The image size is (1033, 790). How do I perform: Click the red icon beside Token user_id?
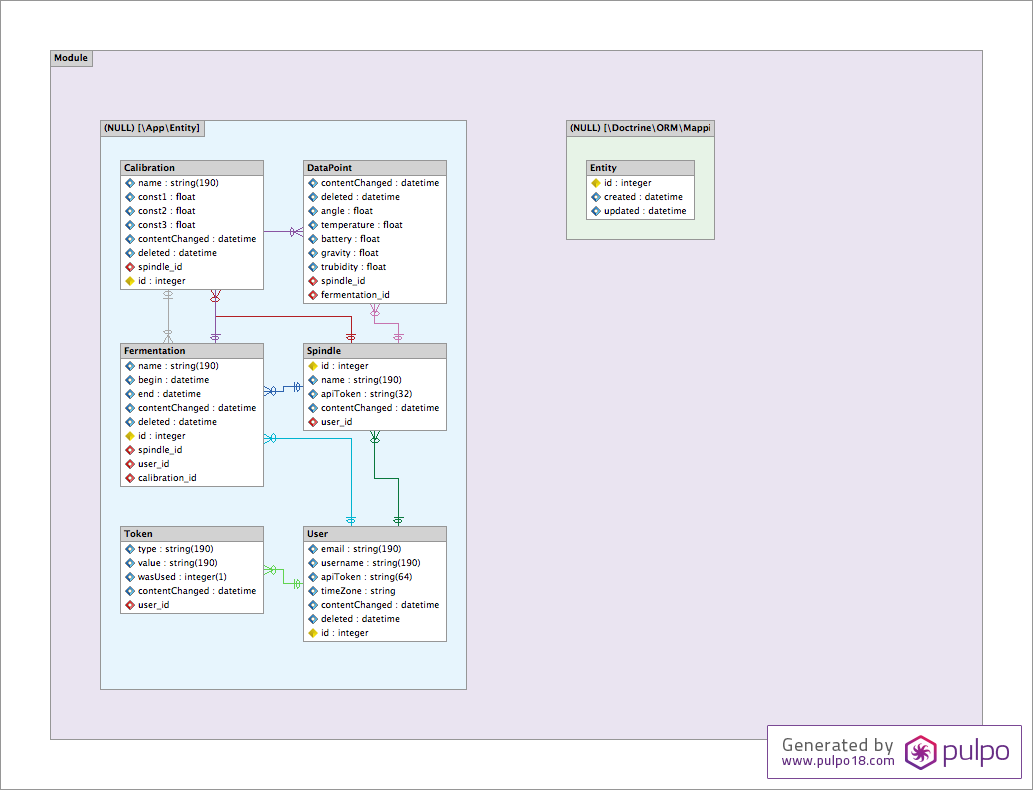pyautogui.click(x=129, y=605)
